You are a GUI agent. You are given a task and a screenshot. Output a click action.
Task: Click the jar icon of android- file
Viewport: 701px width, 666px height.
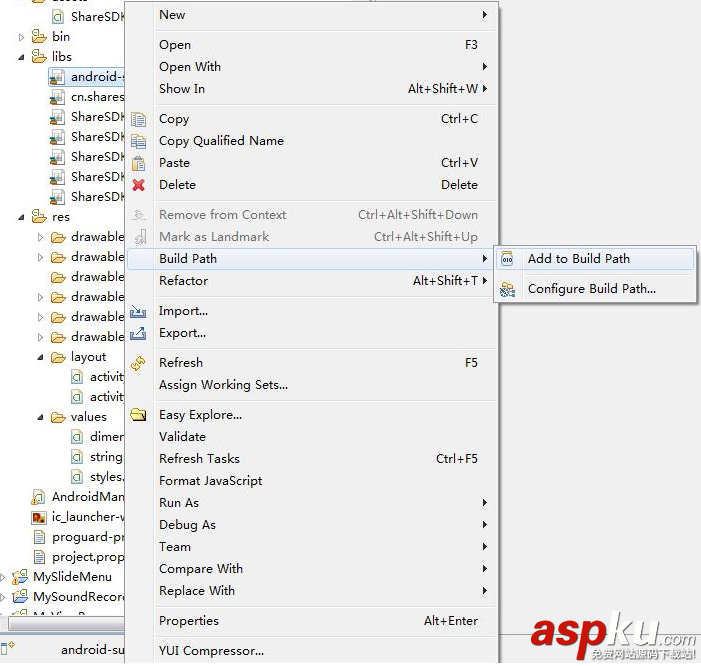pyautogui.click(x=57, y=77)
